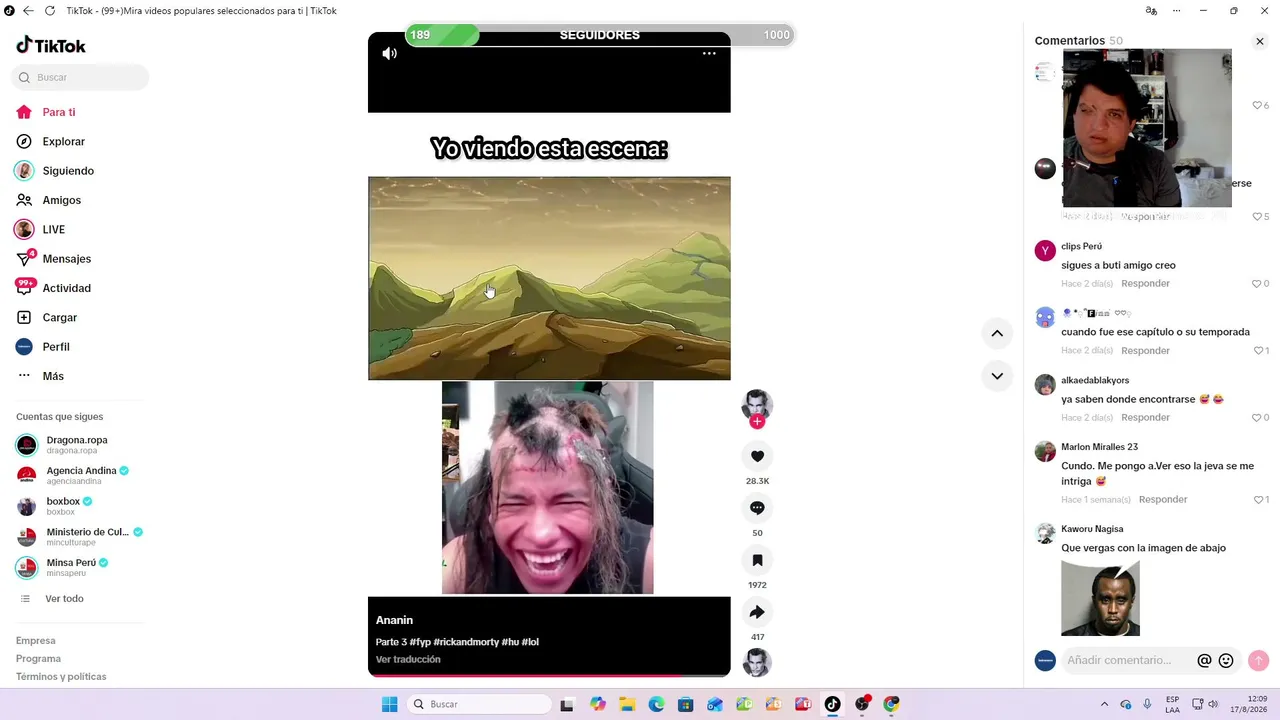Like the alkaedablakyors comment
The image size is (1280, 720).
1260,417
